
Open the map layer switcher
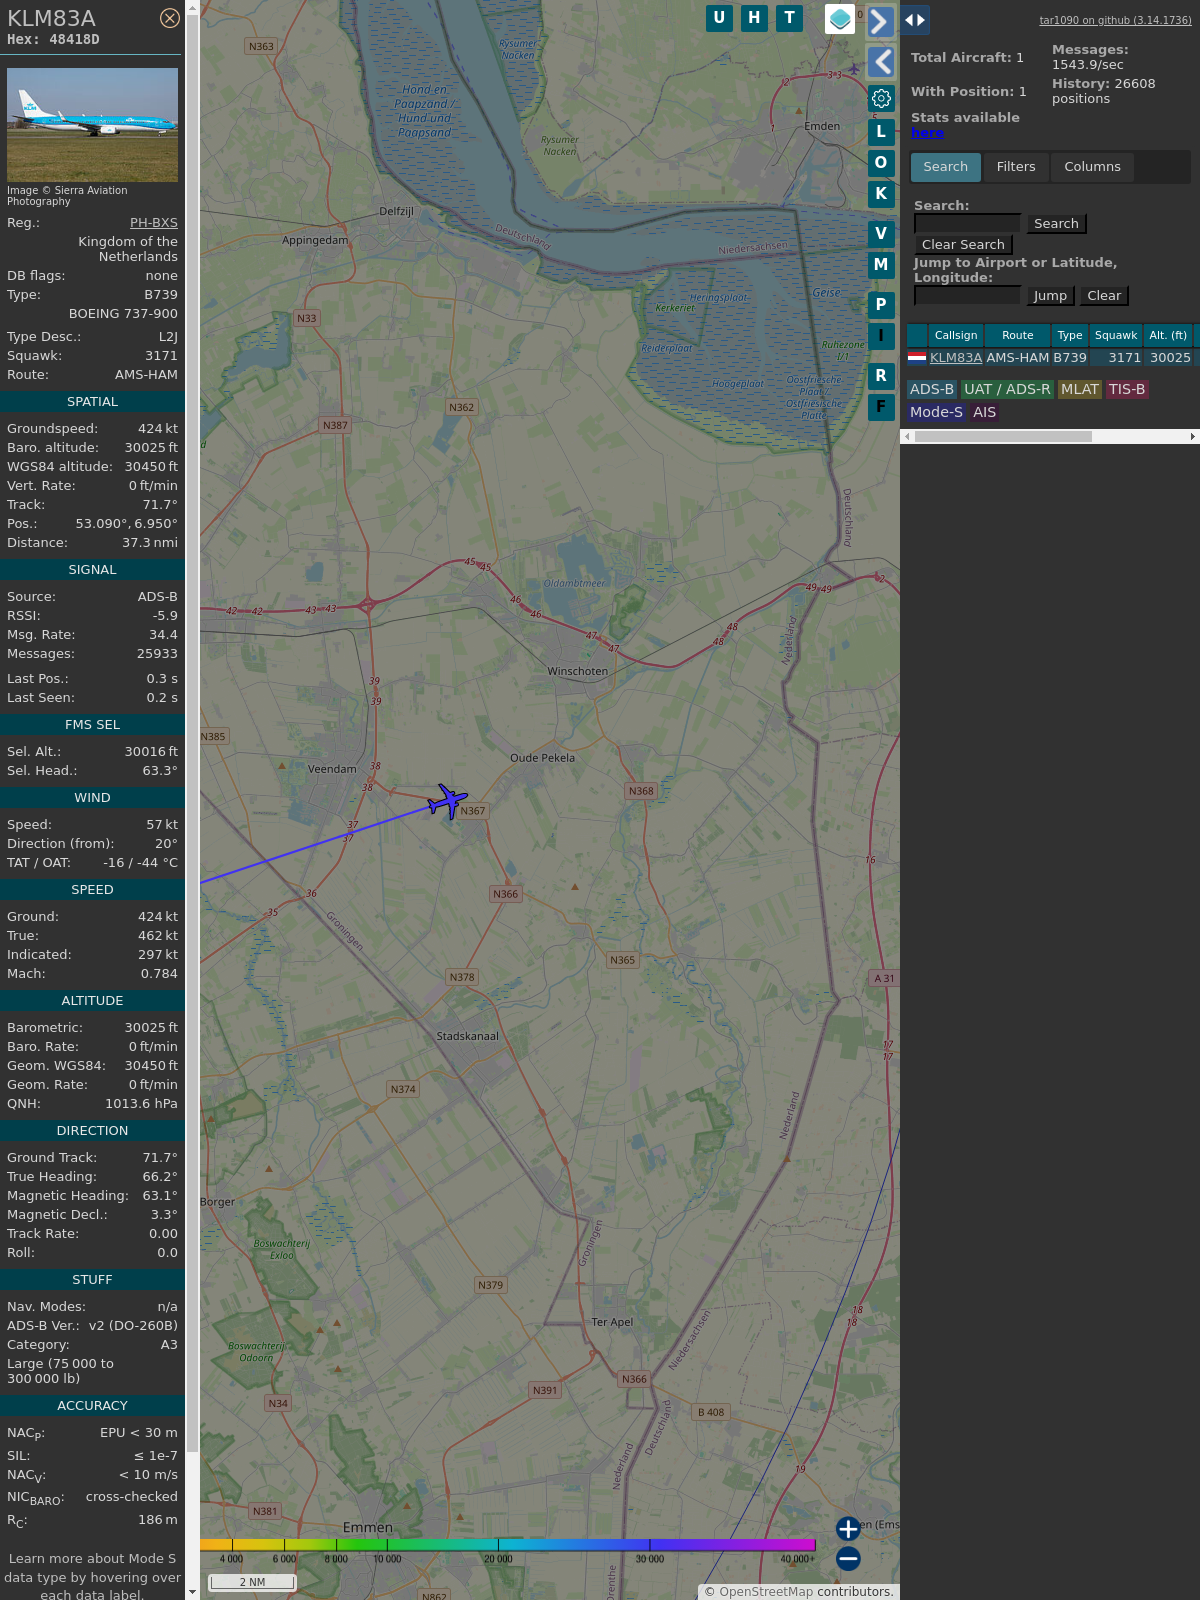point(840,19)
